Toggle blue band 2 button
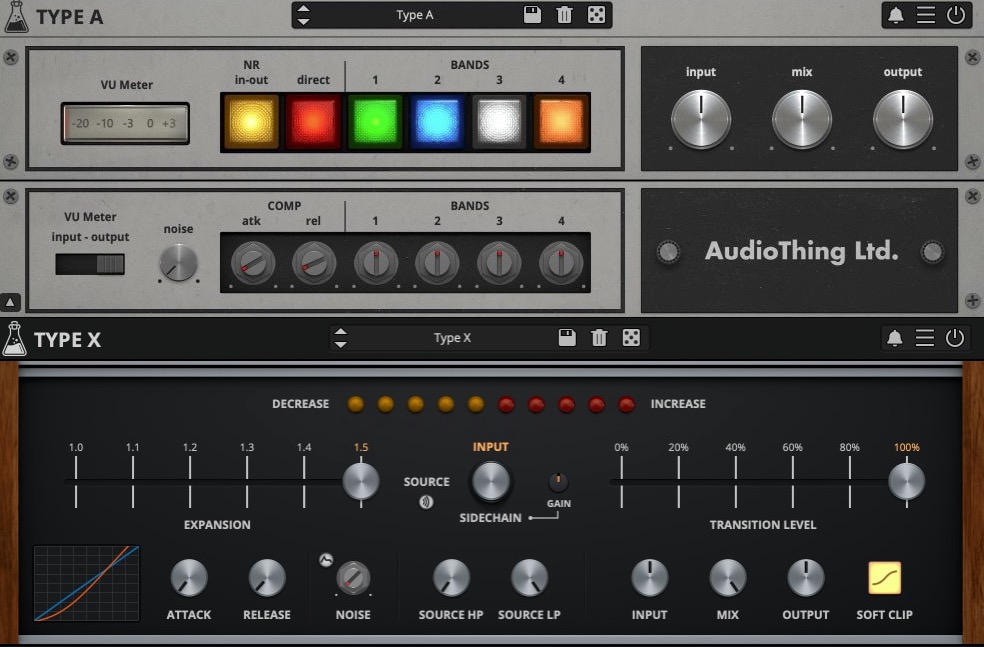 pyautogui.click(x=437, y=122)
